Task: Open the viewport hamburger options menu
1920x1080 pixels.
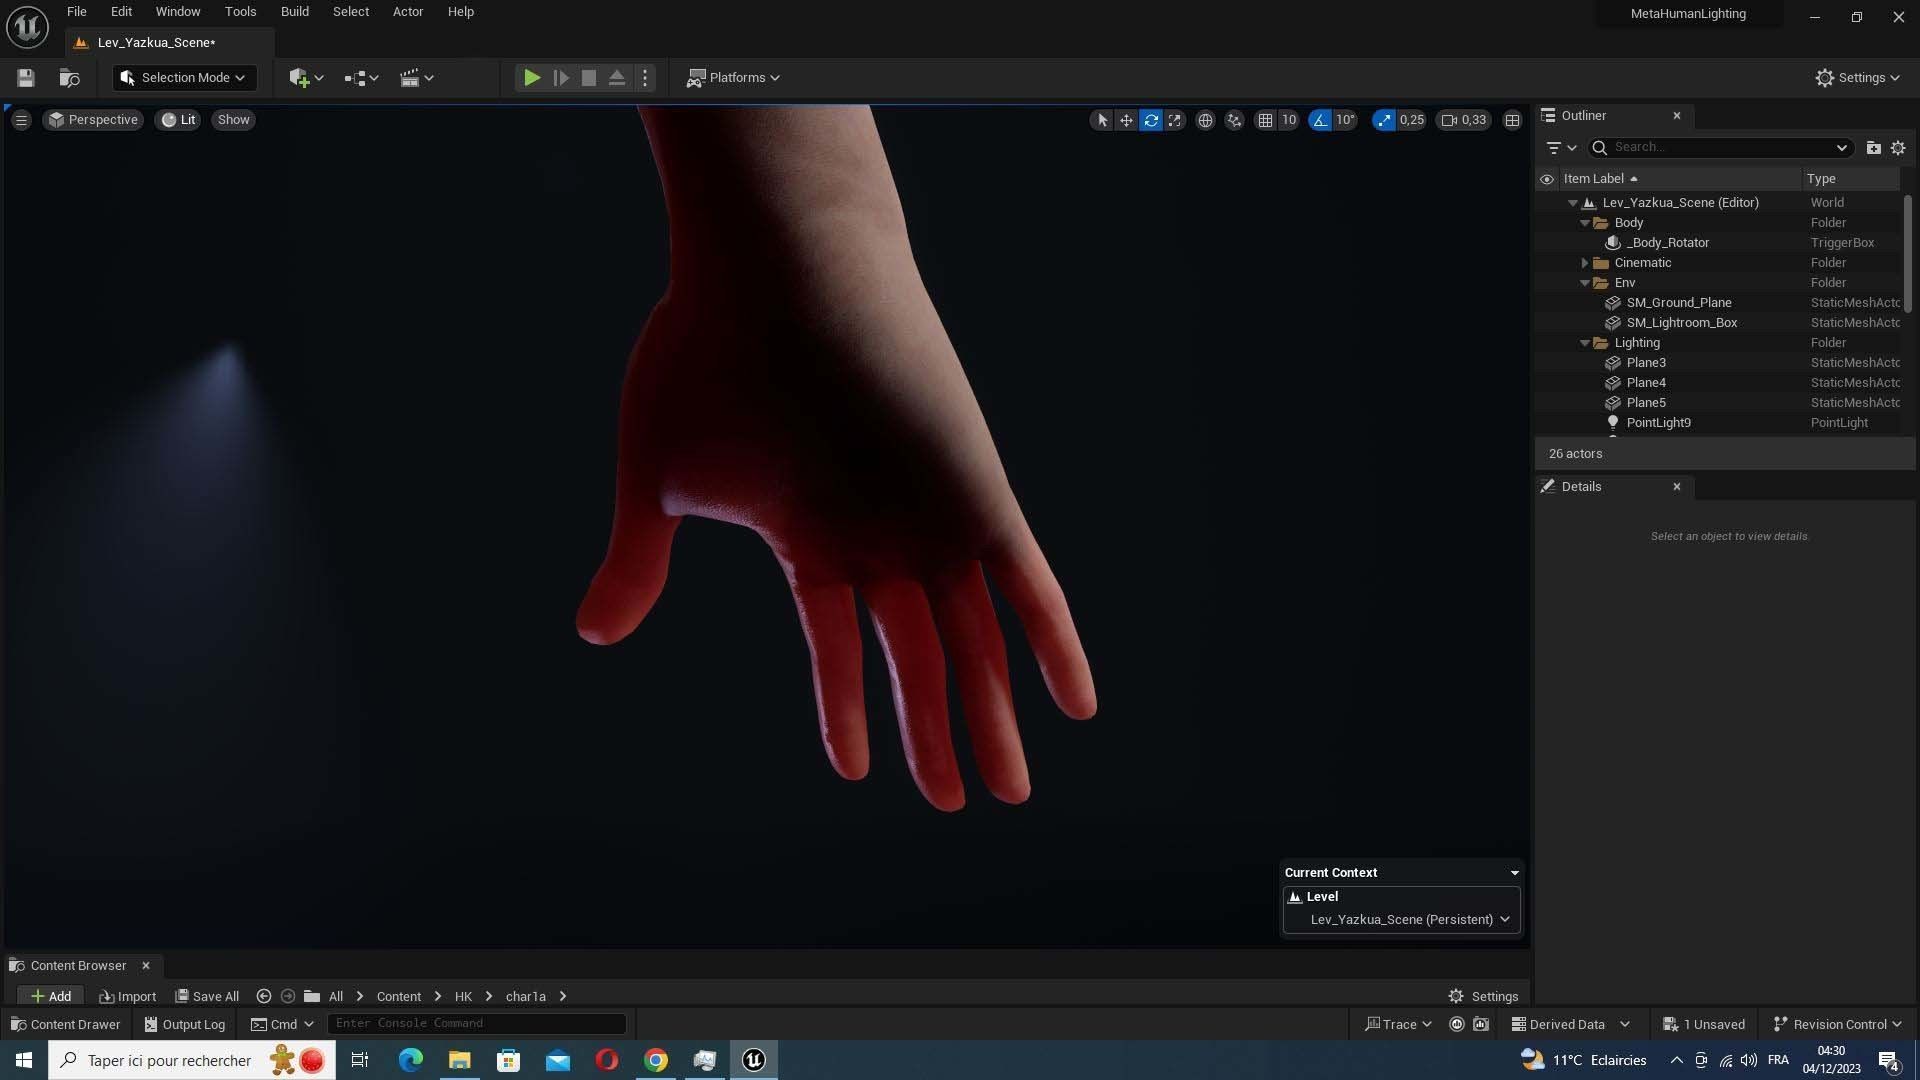Action: [21, 120]
